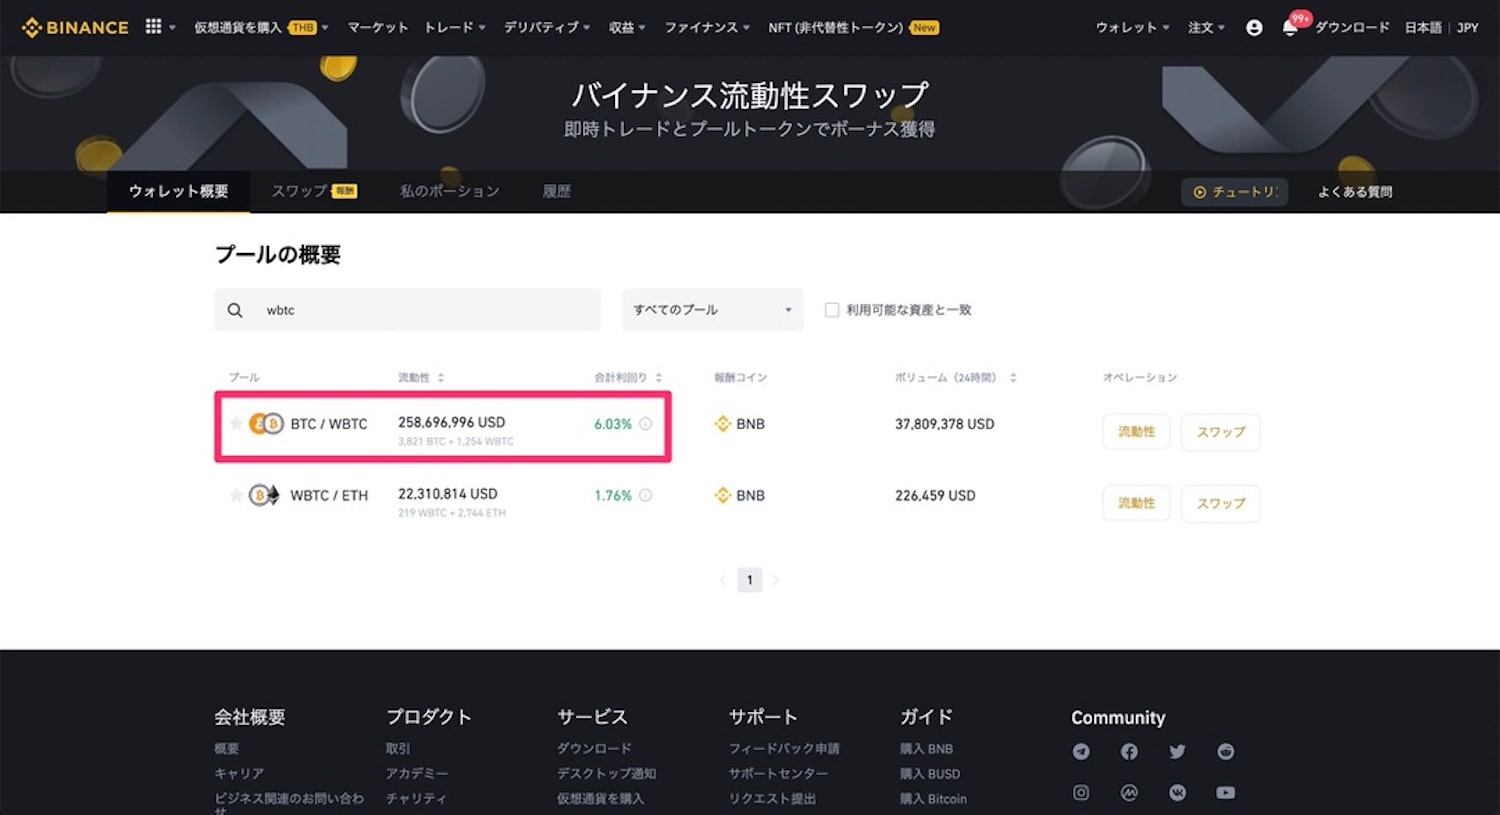Open the YouTube community icon

(x=1226, y=792)
